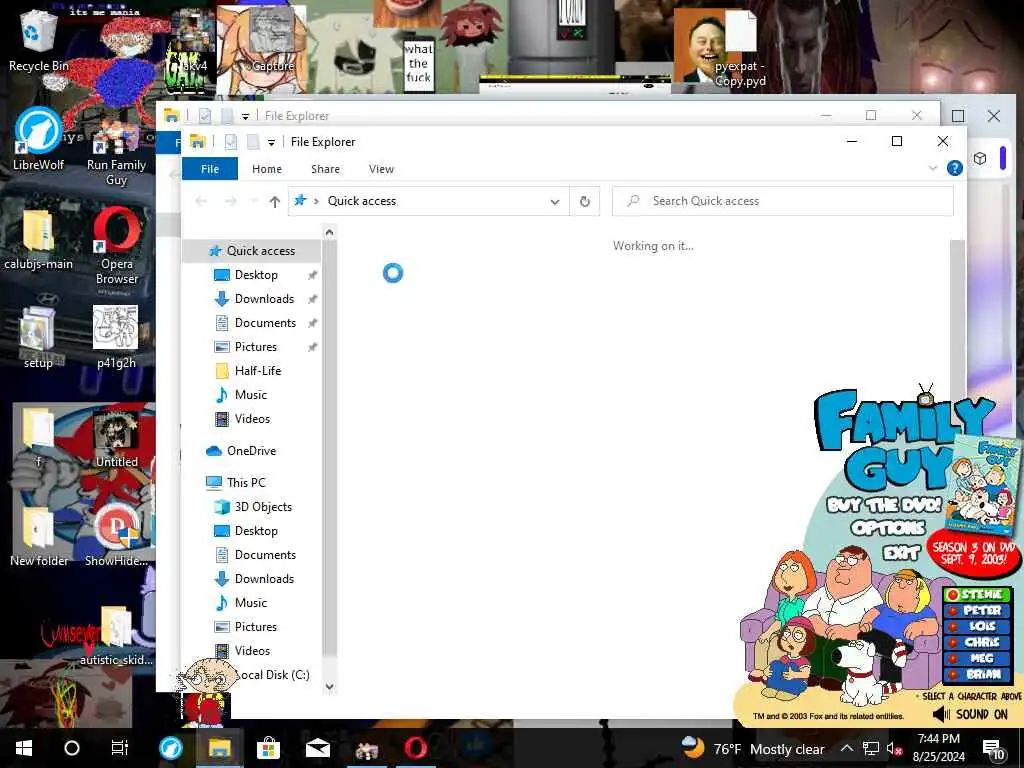Open the Opera Browser desktop shortcut
The width and height of the screenshot is (1024, 768).
coord(116,246)
